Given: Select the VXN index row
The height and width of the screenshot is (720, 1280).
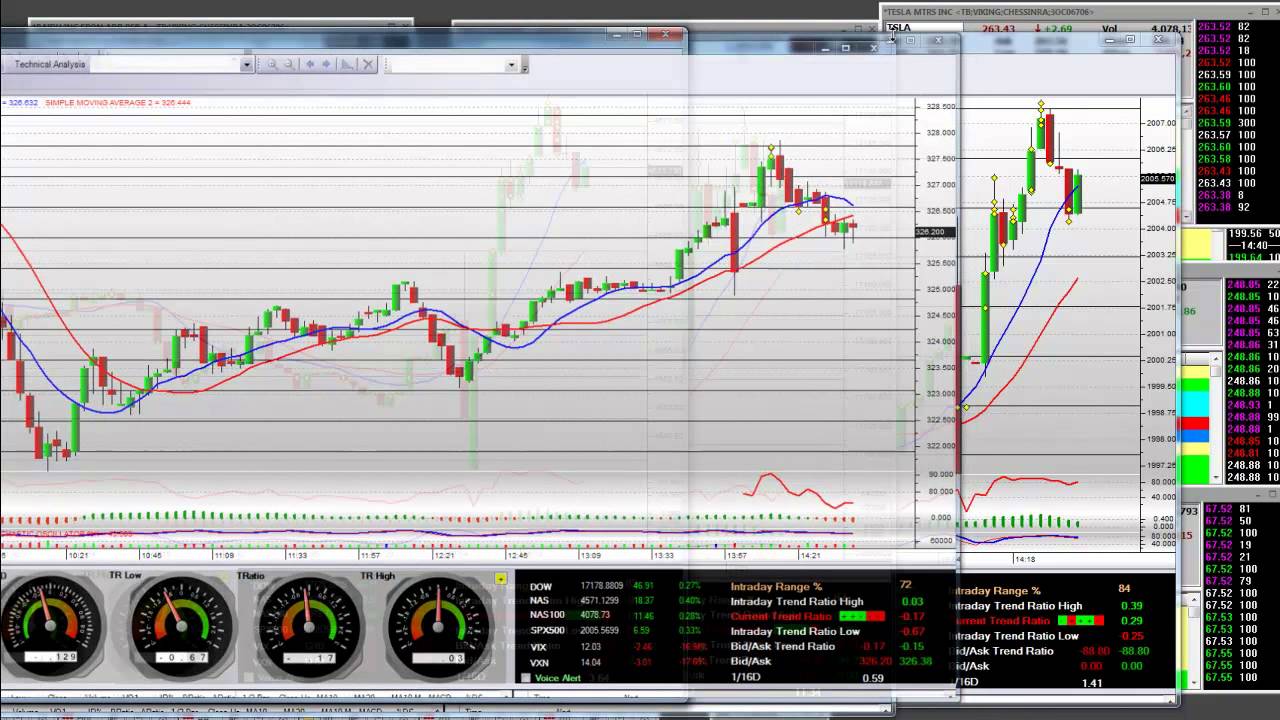Looking at the screenshot, I should tap(620, 662).
